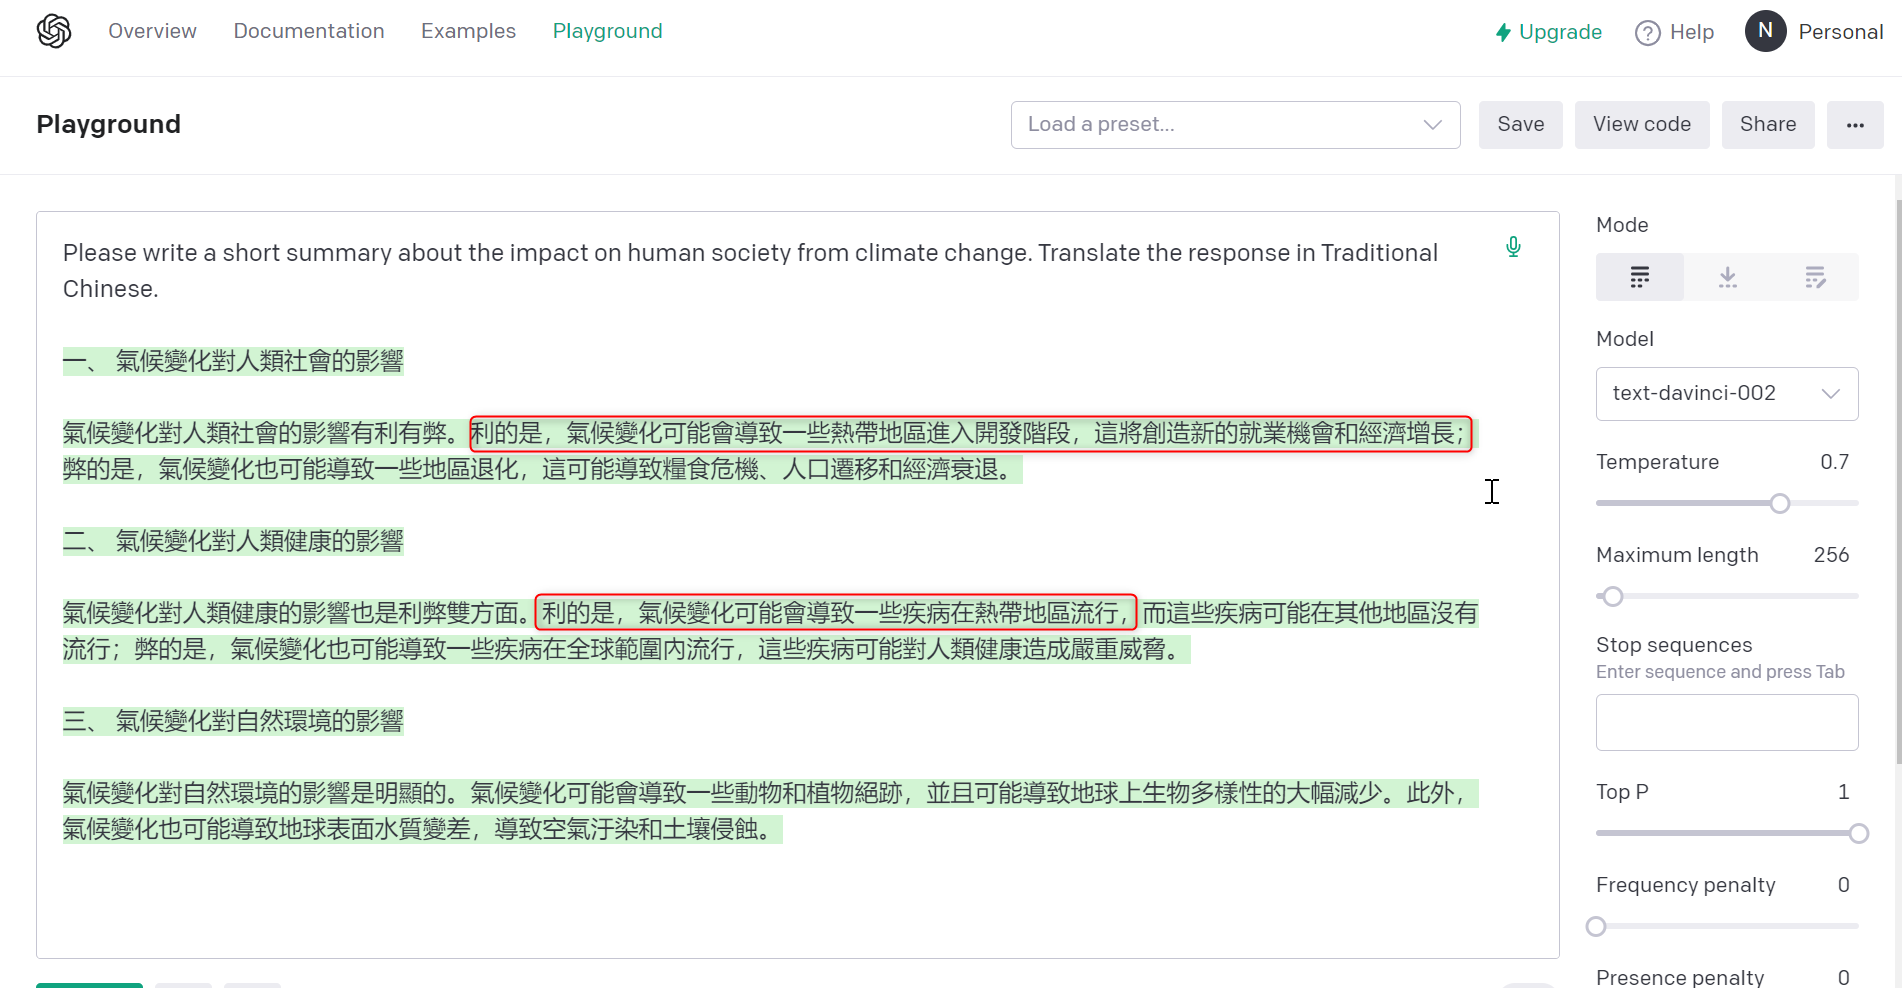Click the OpenAI logo
1902x988 pixels.
click(x=53, y=30)
